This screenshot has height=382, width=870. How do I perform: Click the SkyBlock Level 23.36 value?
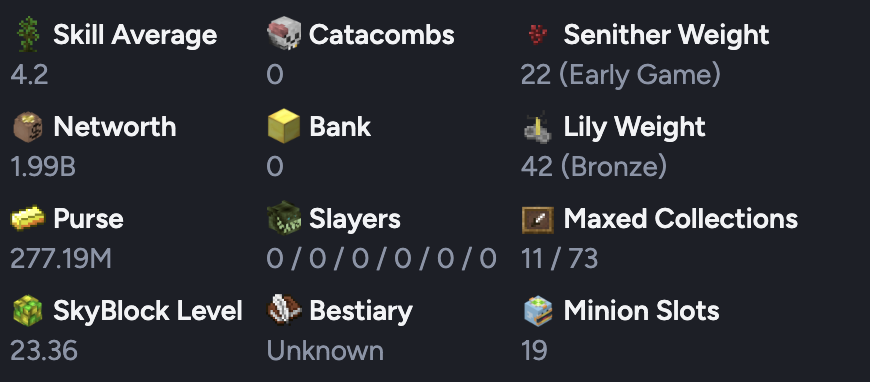tap(44, 351)
